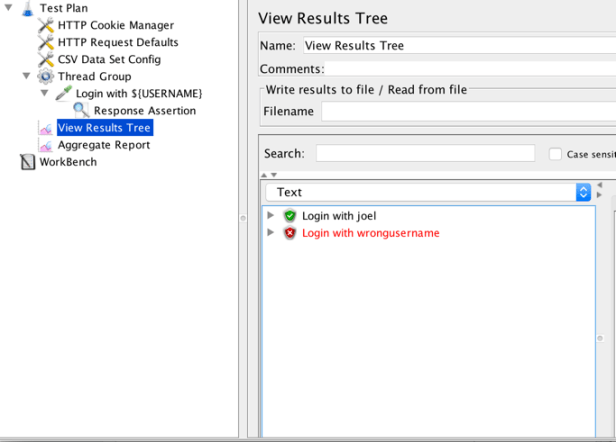The image size is (616, 442).
Task: Click the main vertical divider handle
Action: pyautogui.click(x=243, y=218)
